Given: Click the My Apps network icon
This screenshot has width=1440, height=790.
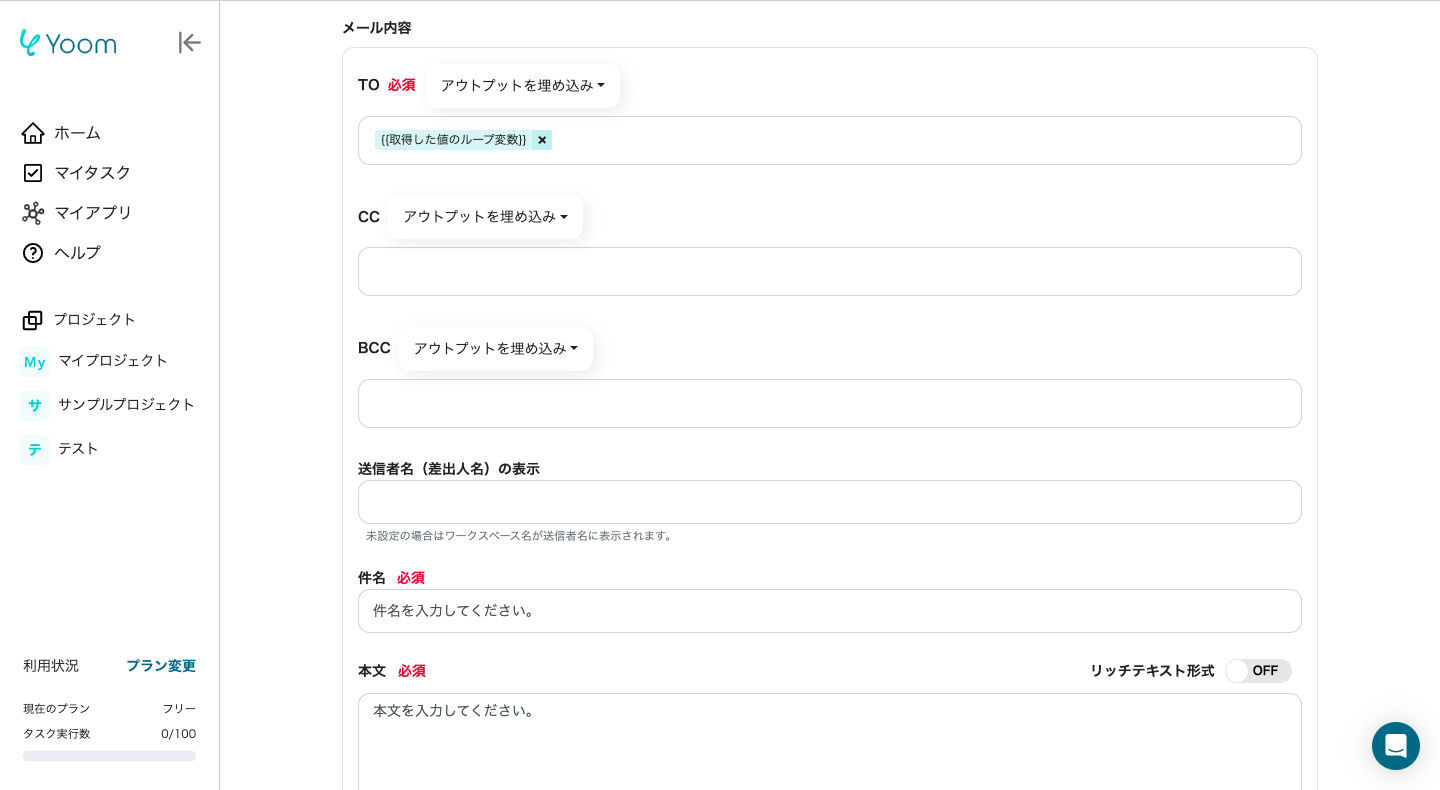Looking at the screenshot, I should pyautogui.click(x=33, y=213).
